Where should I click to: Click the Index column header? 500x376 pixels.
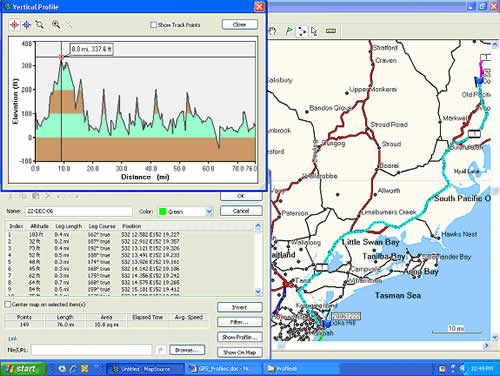point(16,226)
